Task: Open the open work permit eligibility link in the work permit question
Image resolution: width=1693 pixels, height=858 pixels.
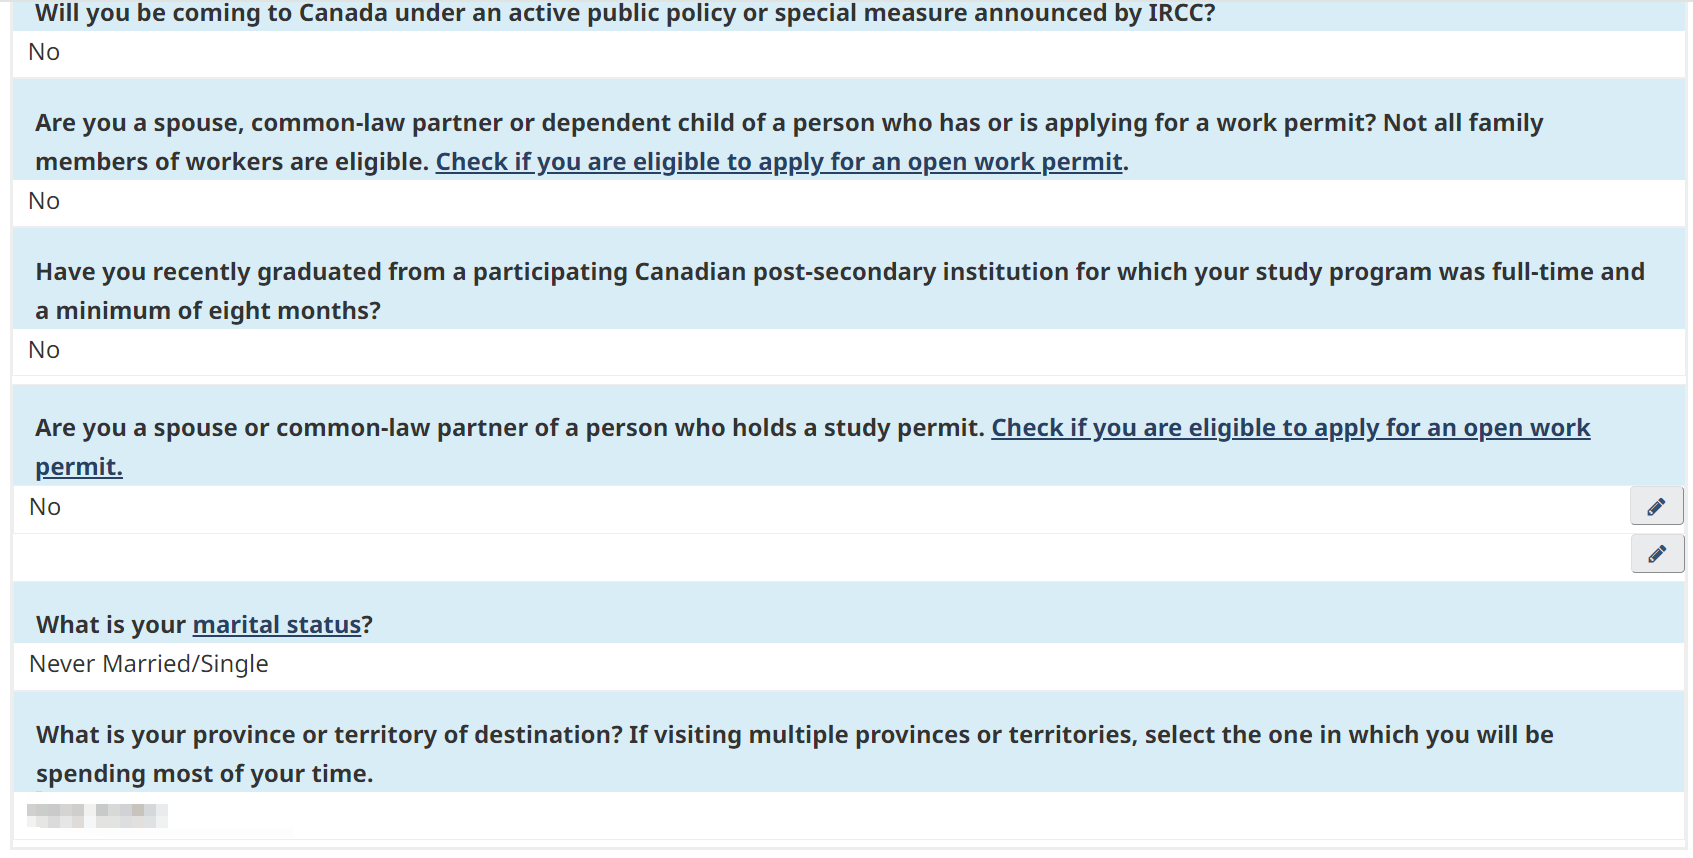Action: click(x=779, y=162)
